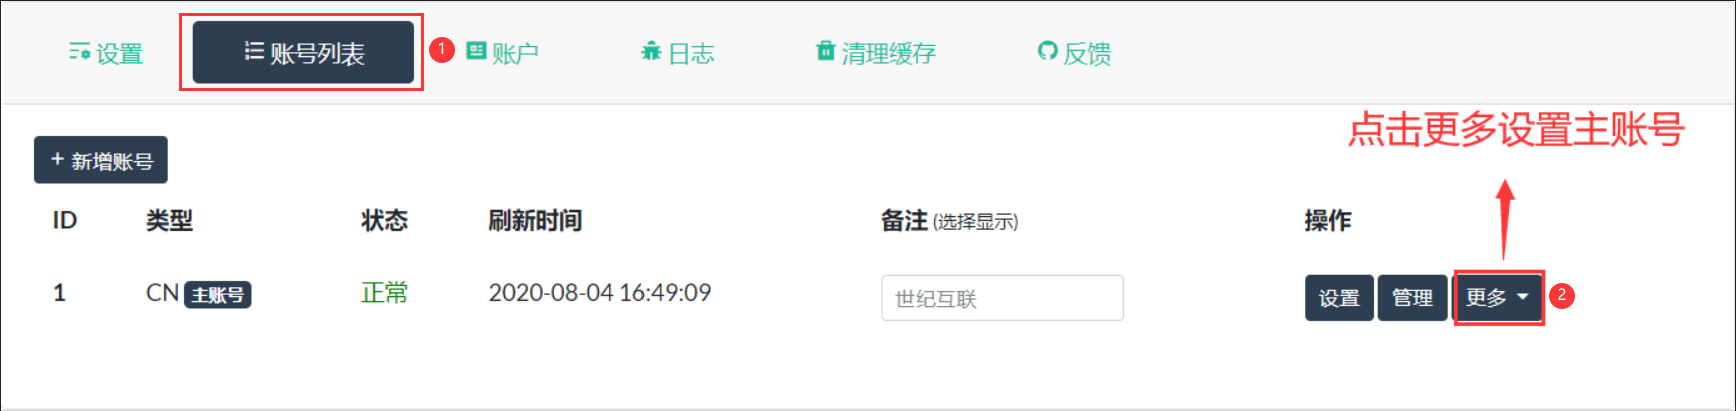Click the list icon on the 账号列表 tab
The width and height of the screenshot is (1736, 411).
[x=254, y=51]
